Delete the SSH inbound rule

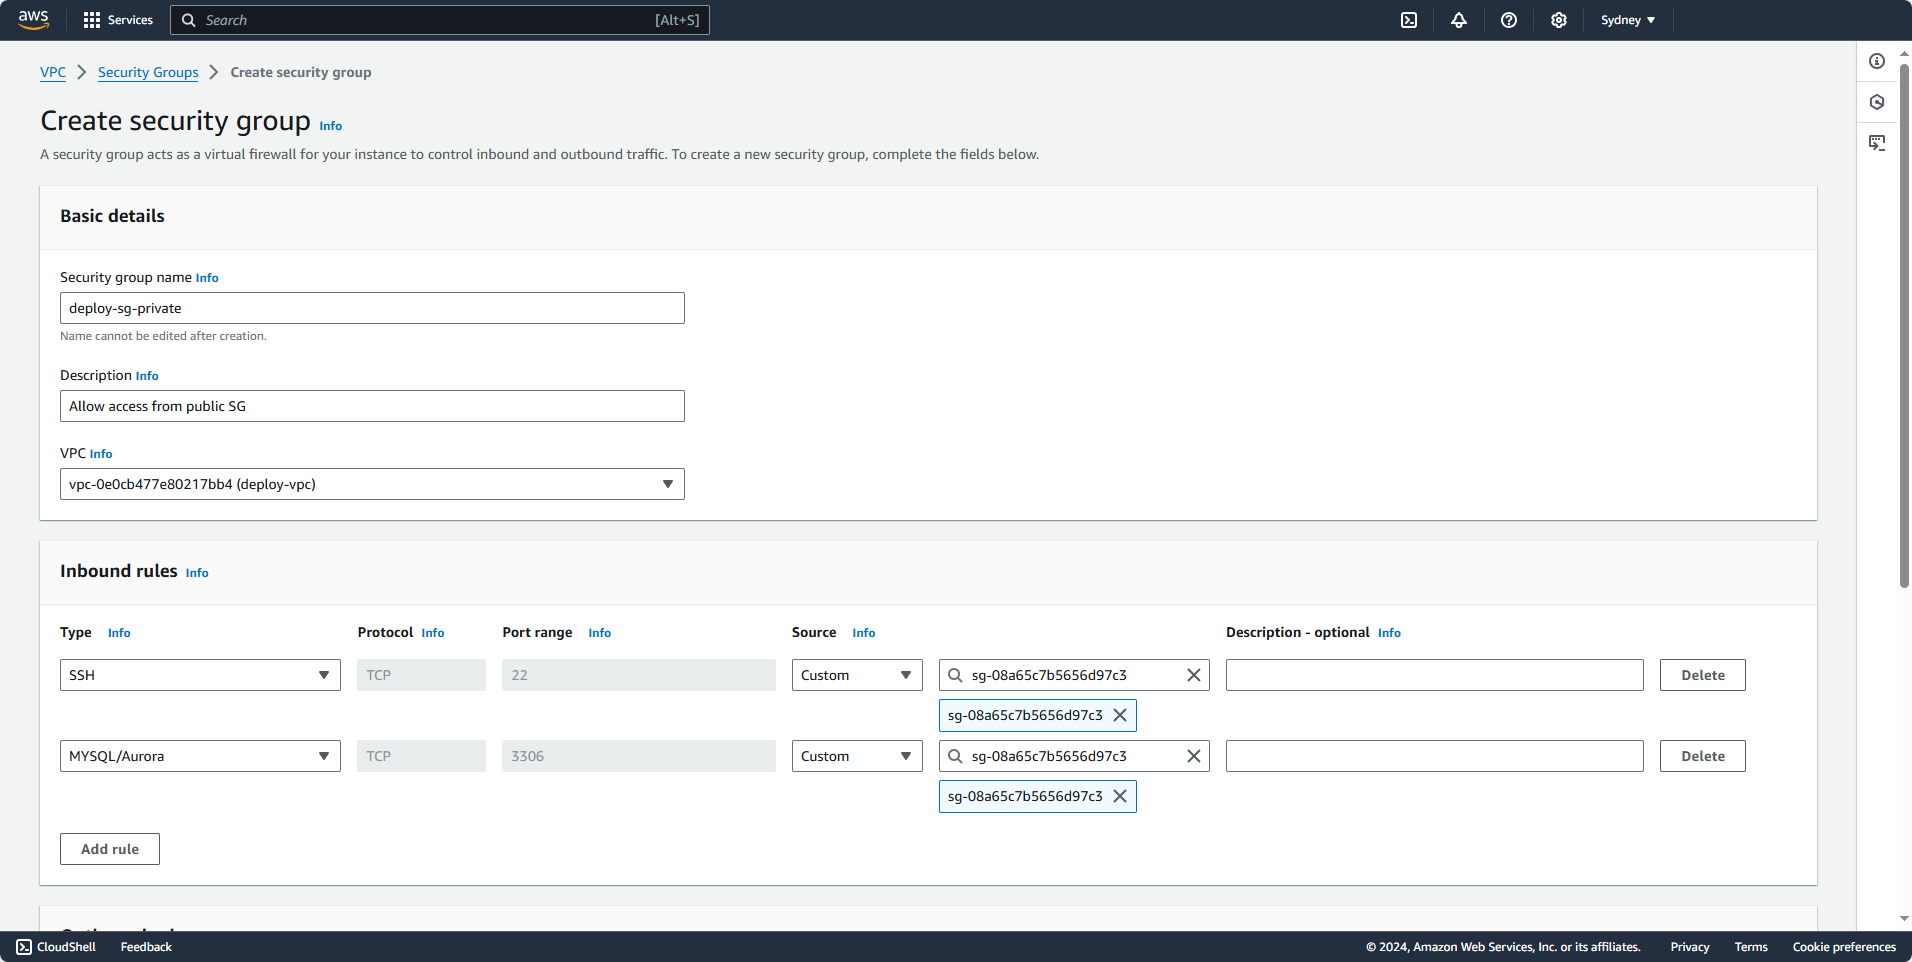1703,675
